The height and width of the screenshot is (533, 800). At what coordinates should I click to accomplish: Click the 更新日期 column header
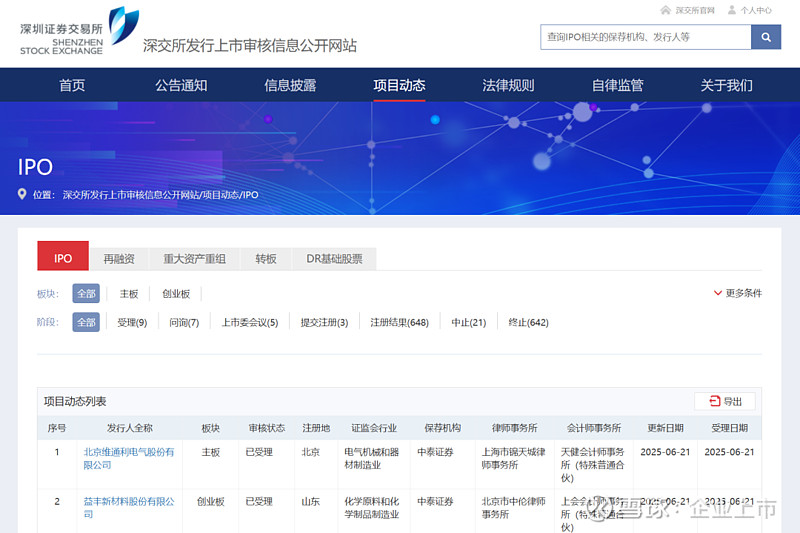tap(665, 428)
